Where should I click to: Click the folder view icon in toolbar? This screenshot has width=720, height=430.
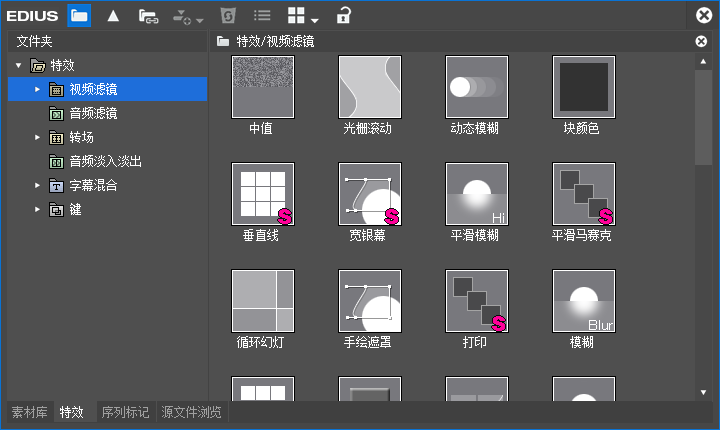point(79,15)
